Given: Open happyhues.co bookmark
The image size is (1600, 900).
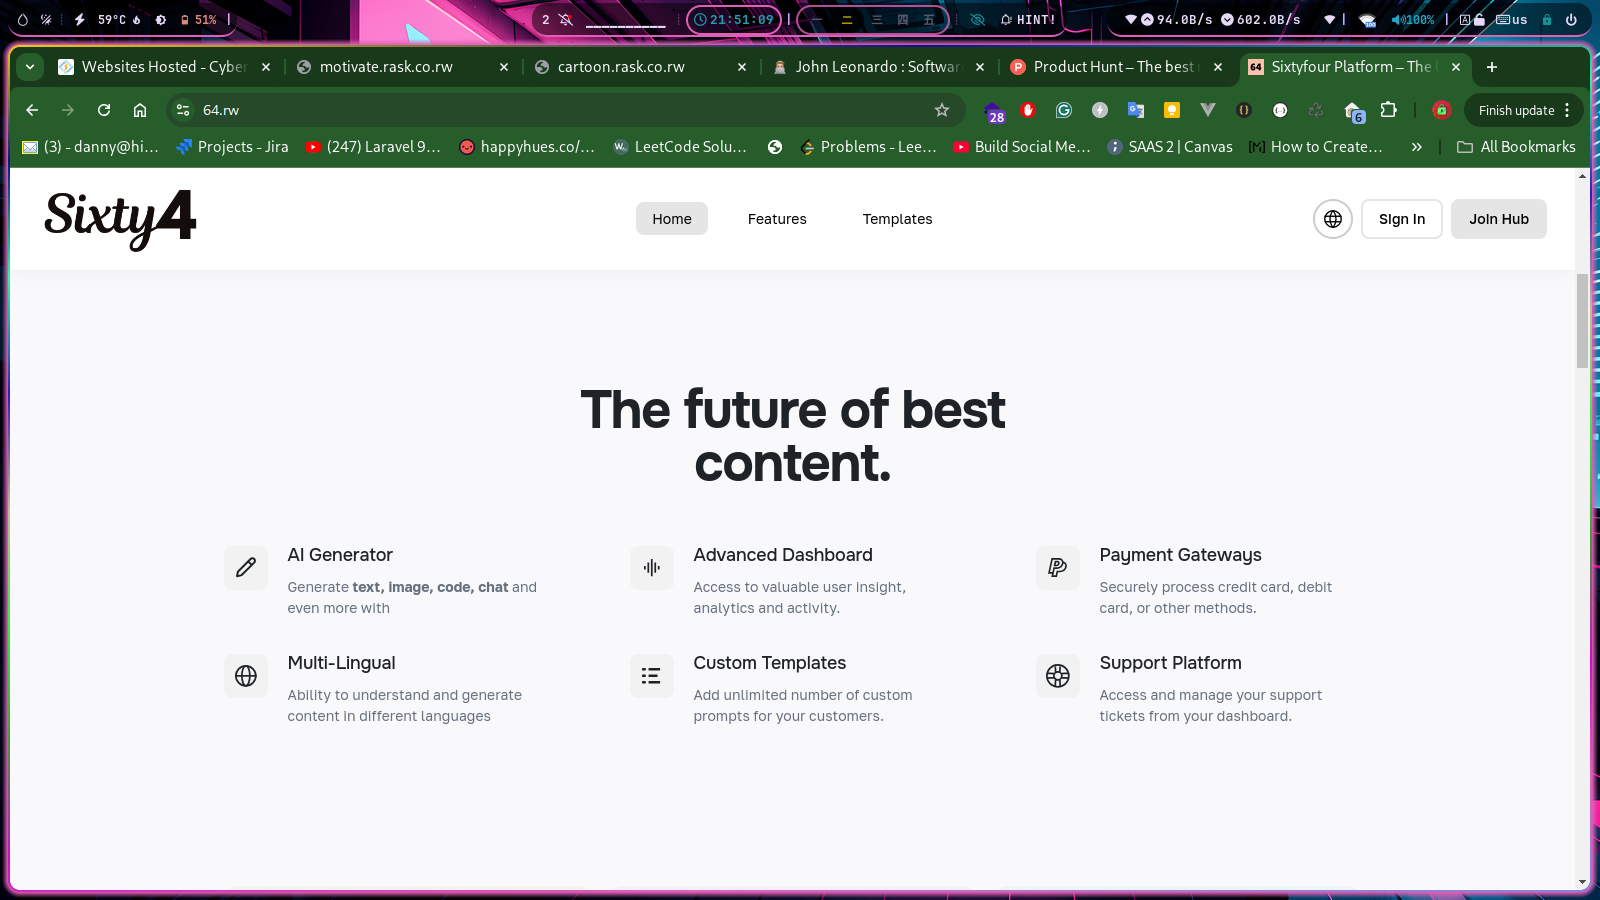Looking at the screenshot, I should tap(526, 147).
